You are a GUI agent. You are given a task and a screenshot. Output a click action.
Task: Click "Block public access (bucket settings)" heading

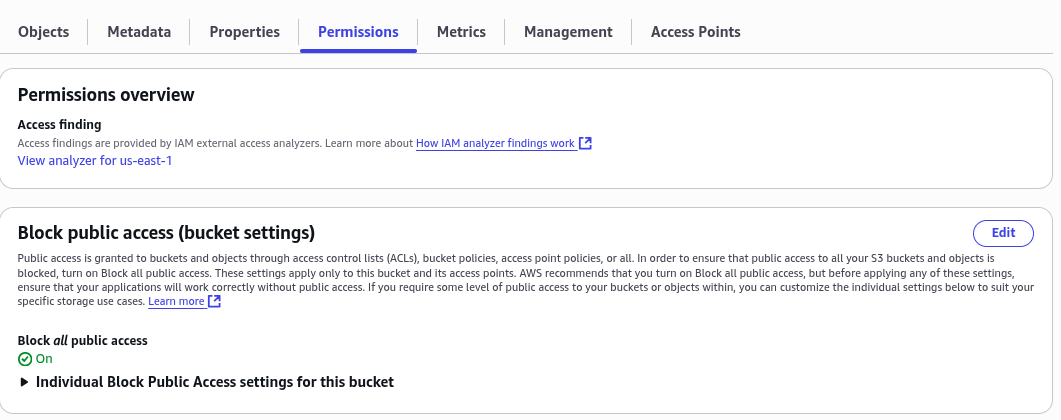(x=166, y=233)
